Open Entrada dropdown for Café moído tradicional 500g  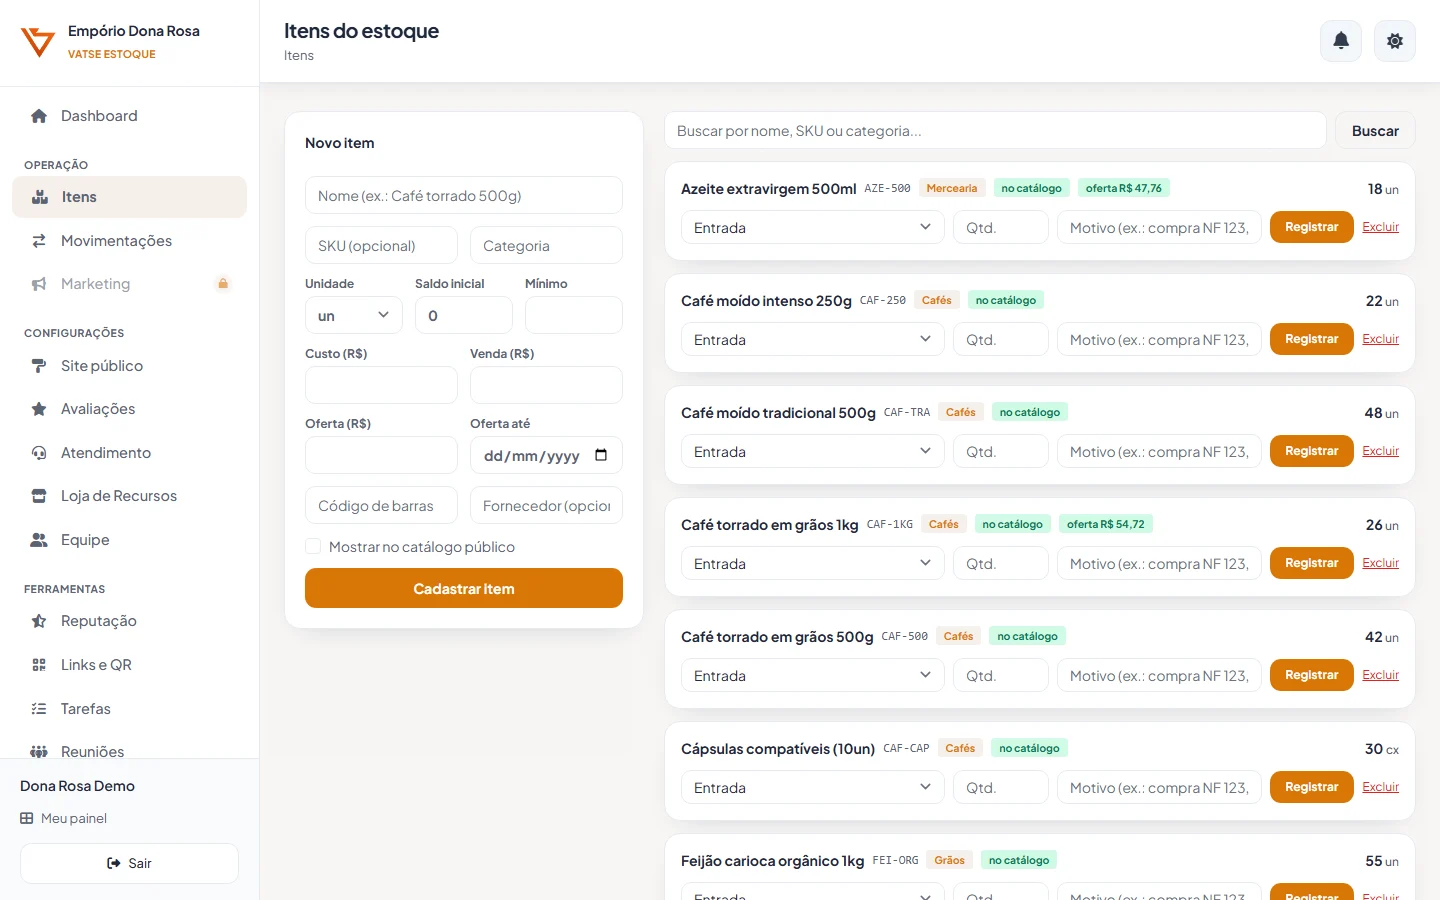coord(812,451)
